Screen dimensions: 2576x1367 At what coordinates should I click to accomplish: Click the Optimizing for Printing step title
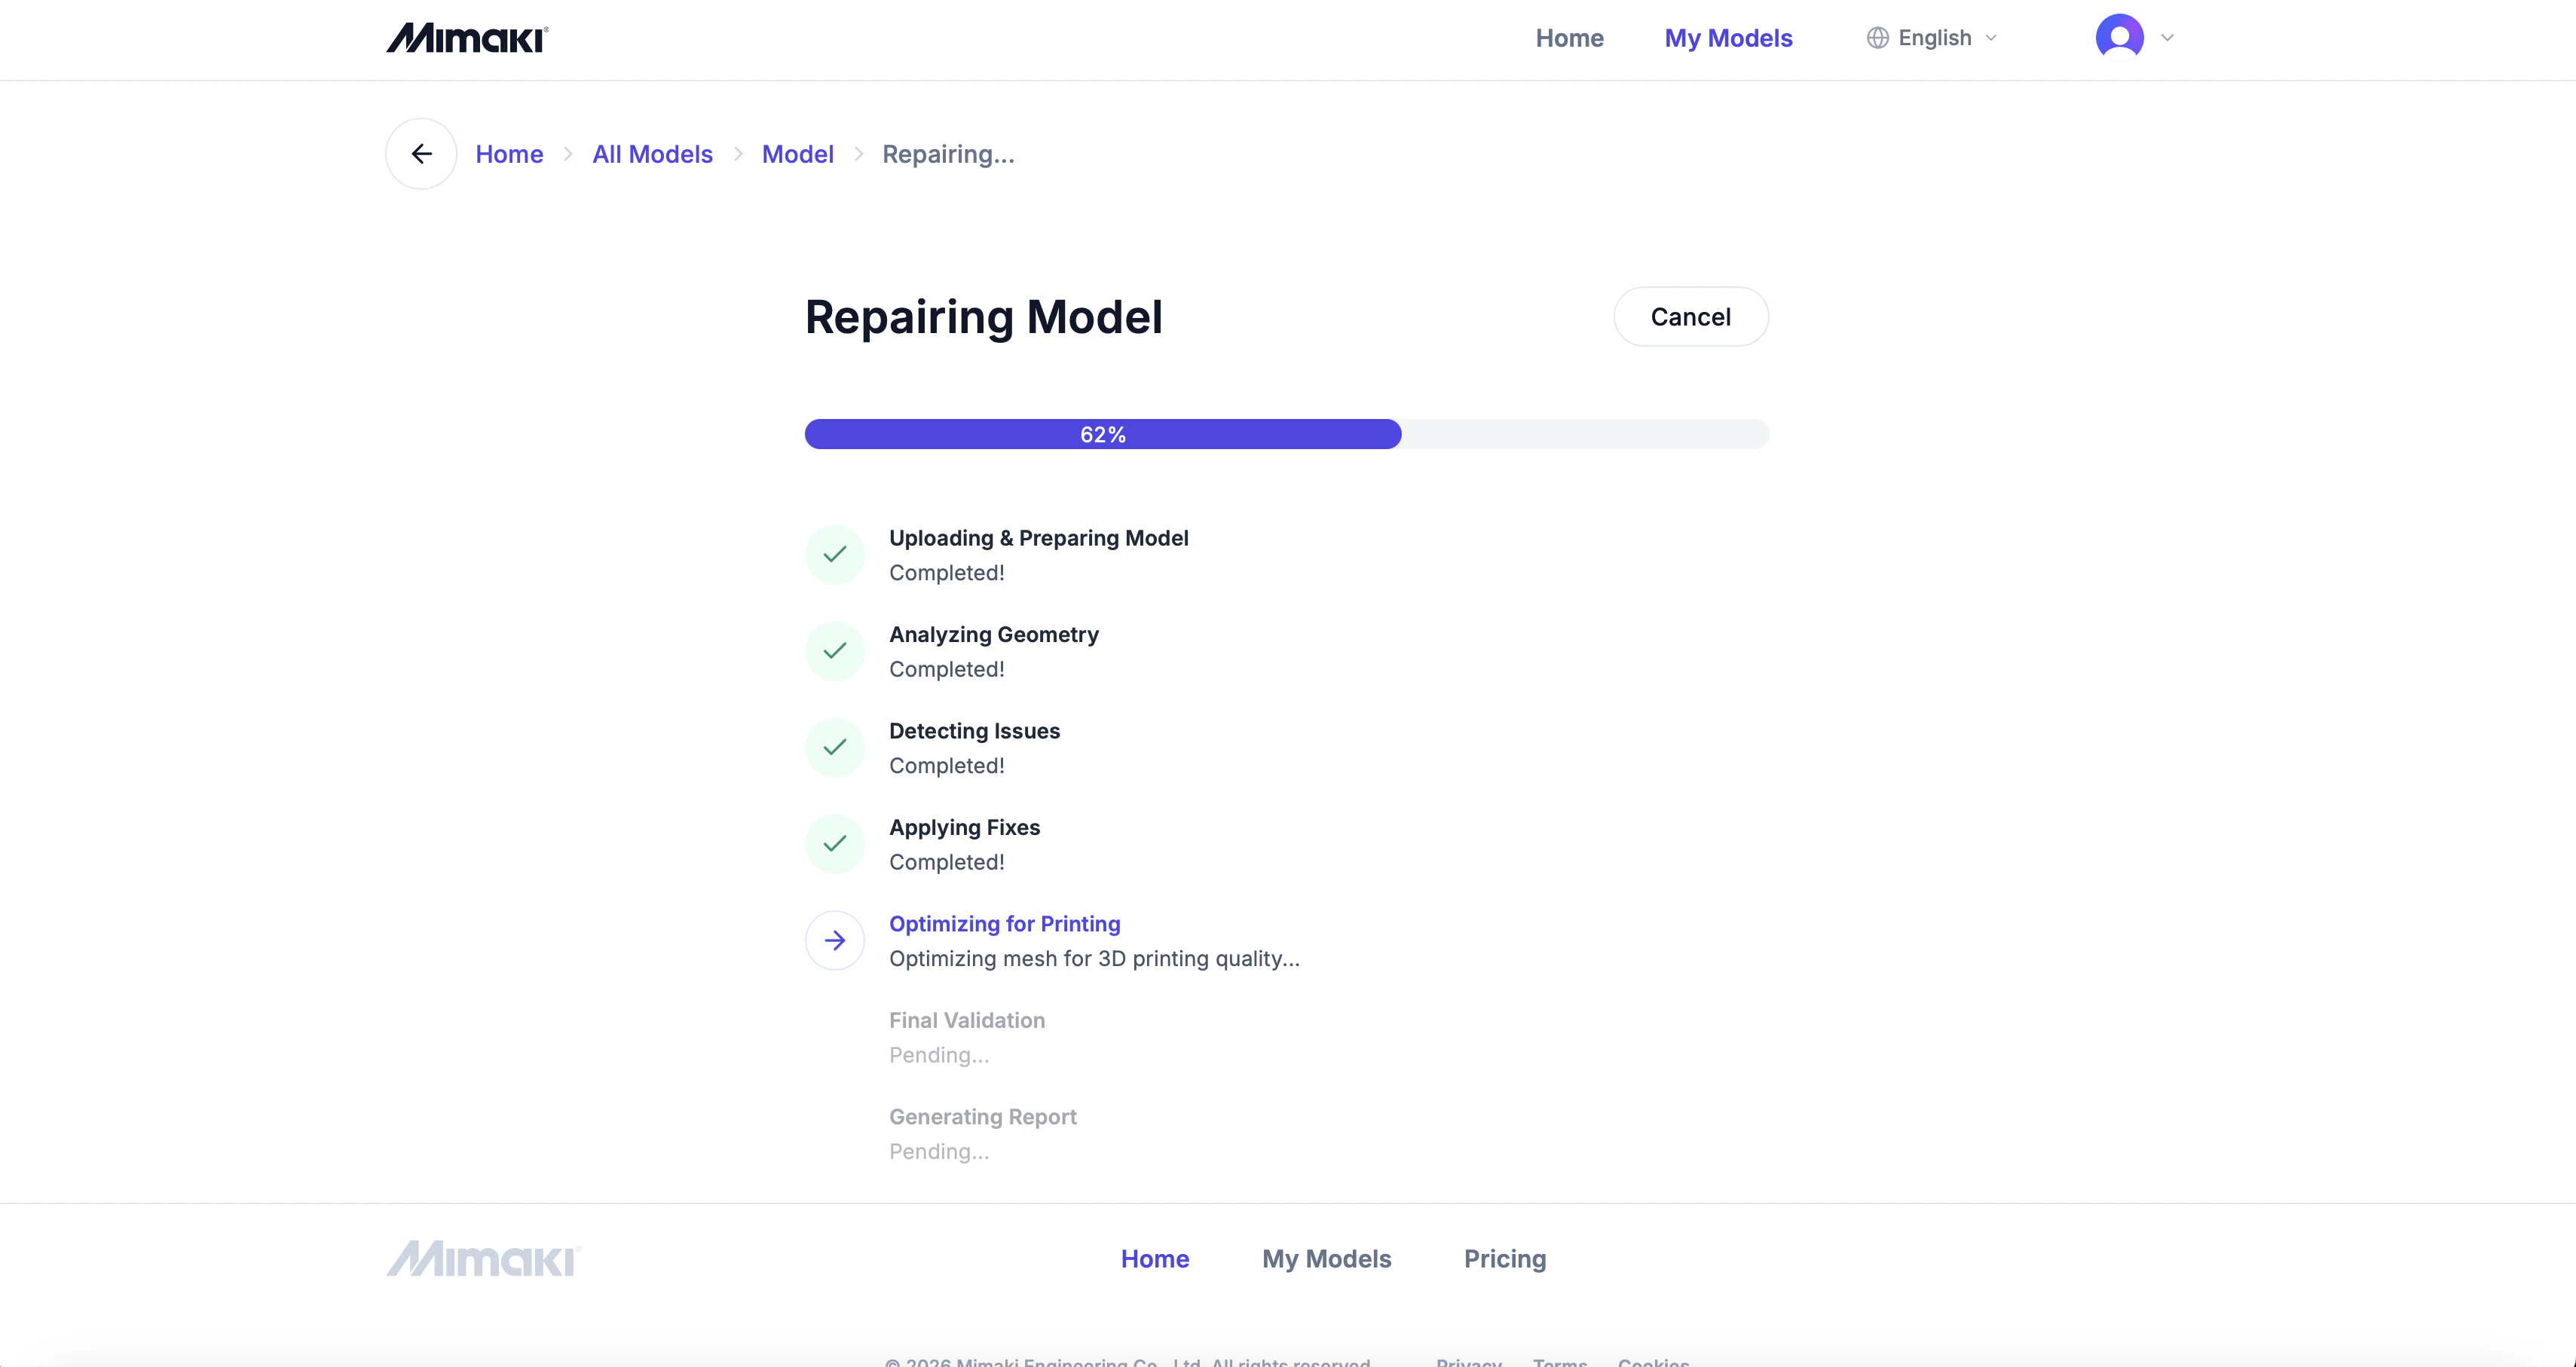pyautogui.click(x=1004, y=924)
